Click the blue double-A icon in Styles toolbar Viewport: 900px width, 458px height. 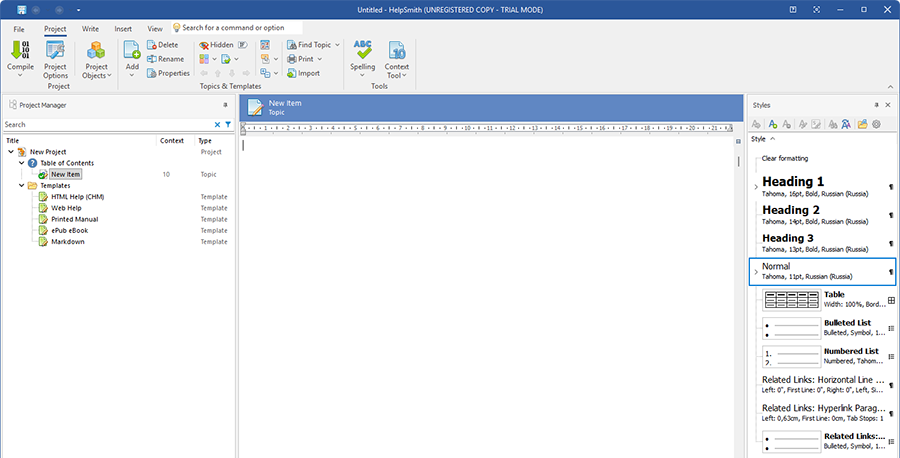[x=845, y=124]
